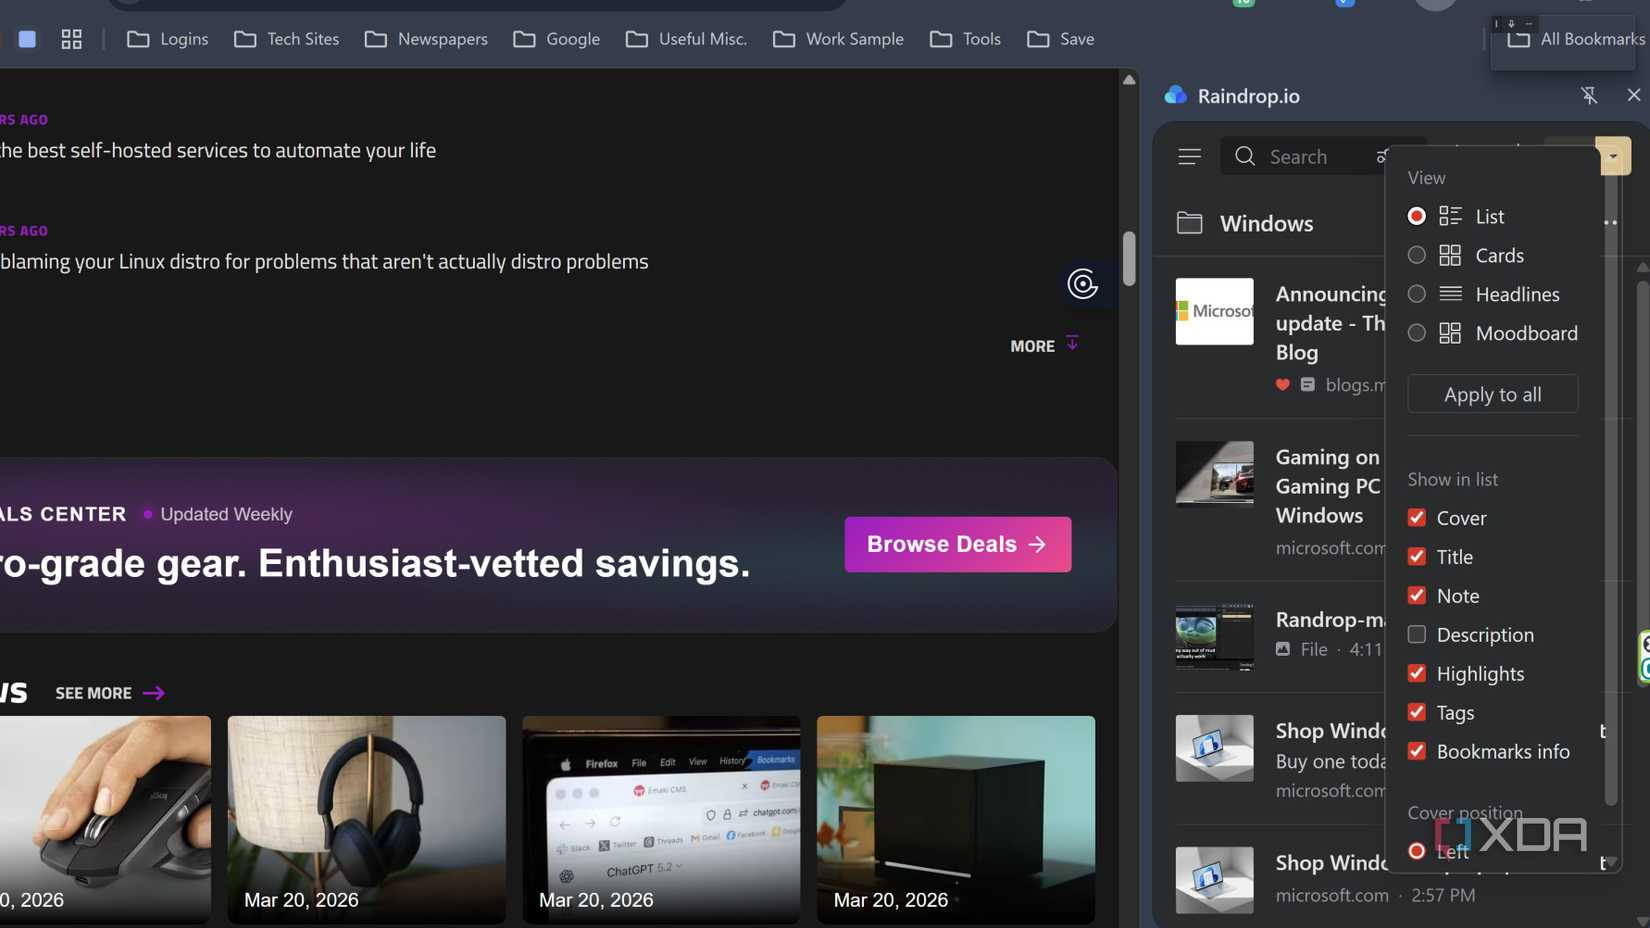Open the Useful Misc. bookmark folder
1650x928 pixels.
click(x=686, y=39)
